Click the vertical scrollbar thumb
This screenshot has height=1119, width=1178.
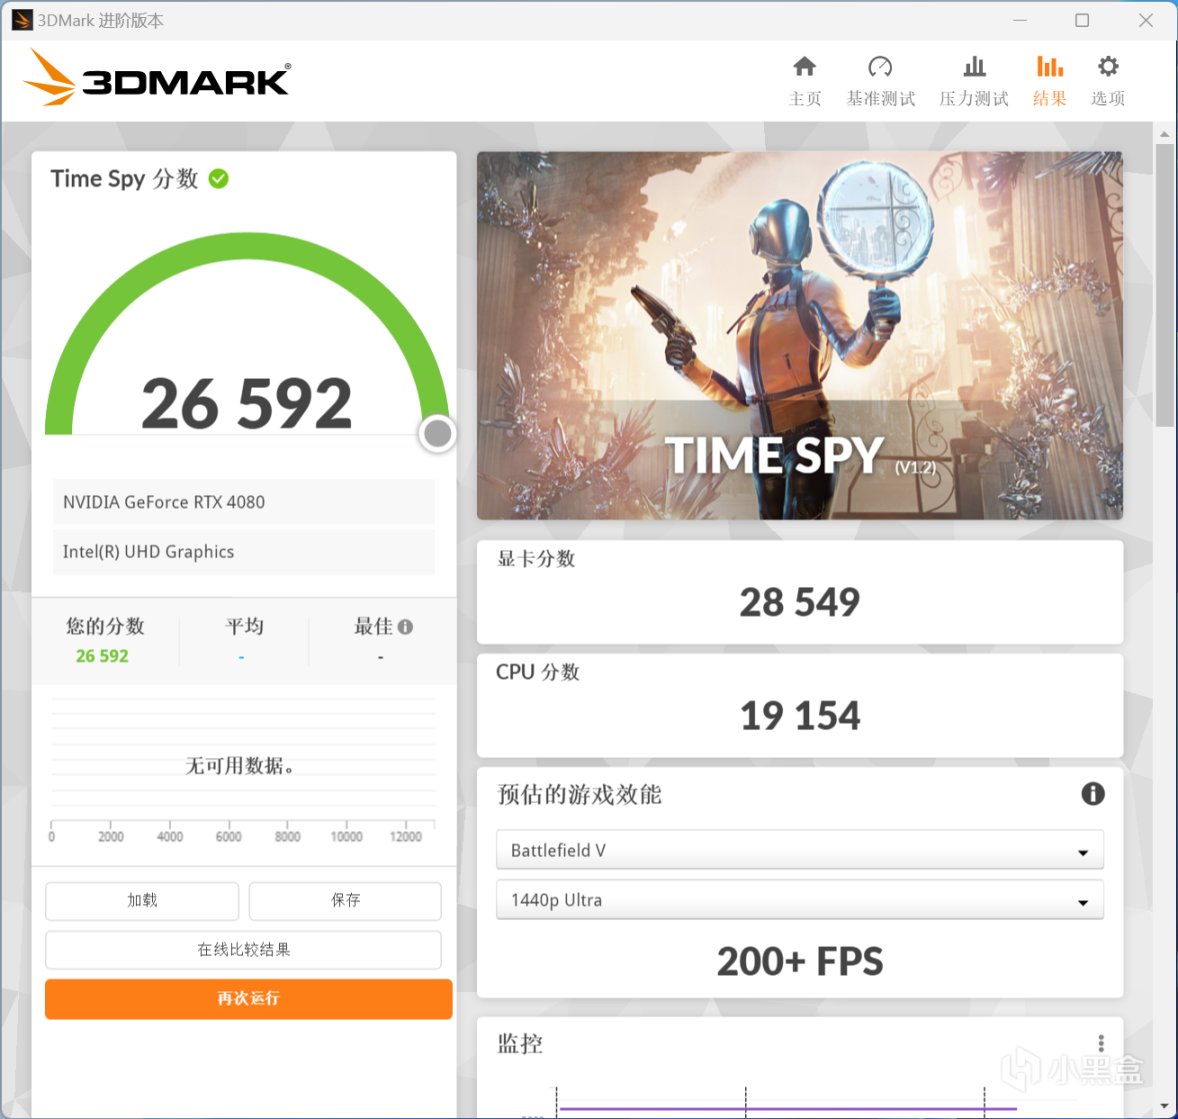click(1164, 286)
